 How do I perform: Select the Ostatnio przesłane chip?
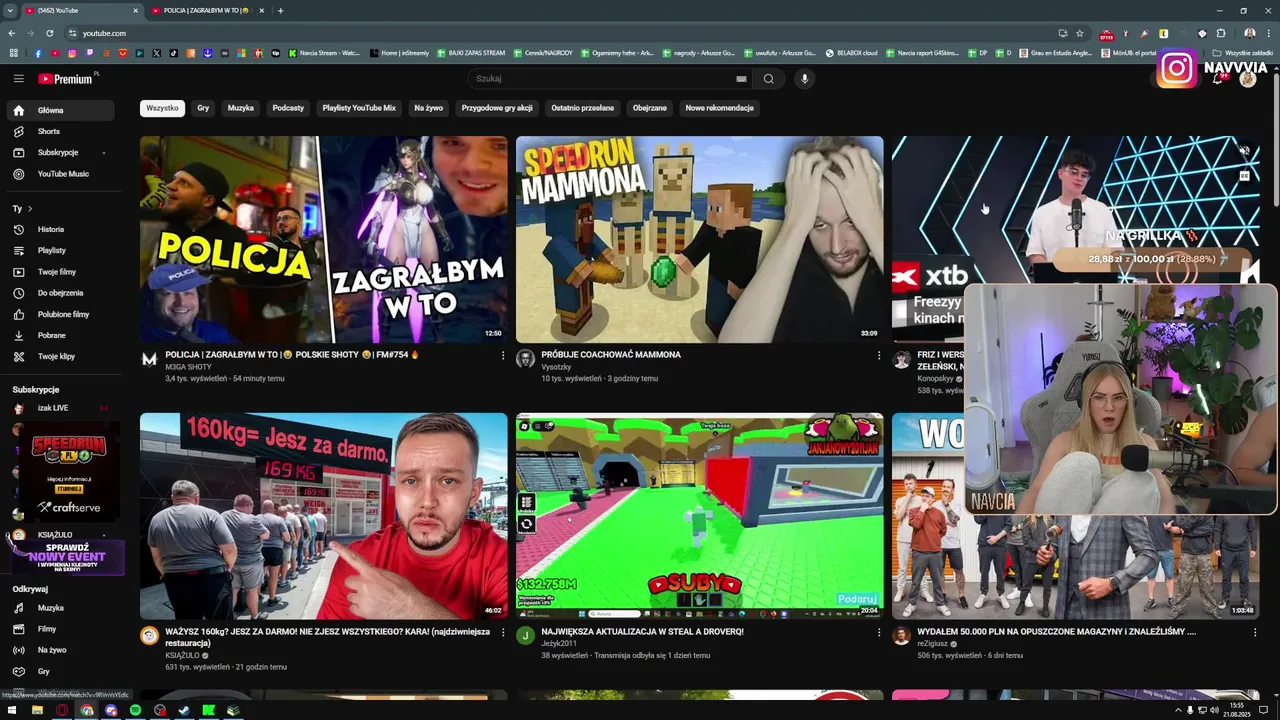(583, 108)
